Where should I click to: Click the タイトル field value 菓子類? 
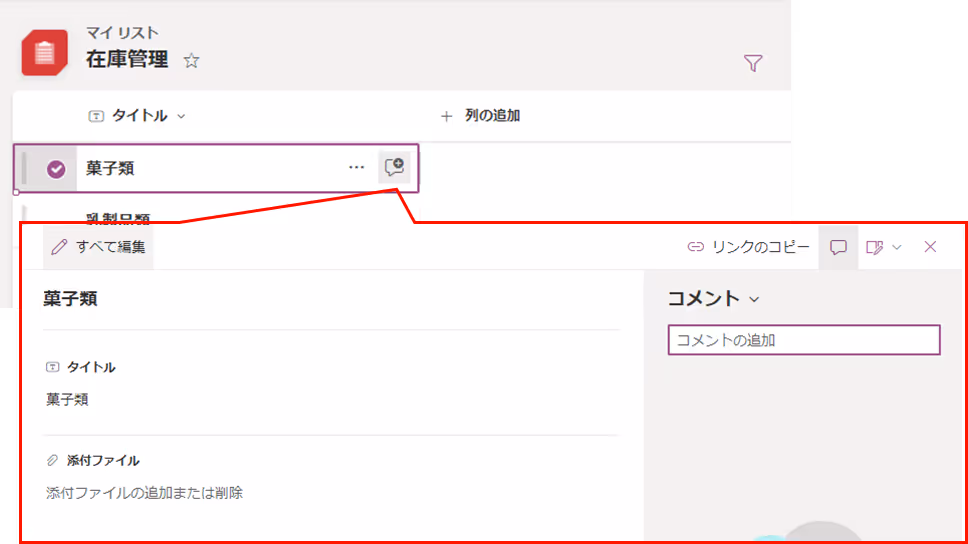click(67, 400)
